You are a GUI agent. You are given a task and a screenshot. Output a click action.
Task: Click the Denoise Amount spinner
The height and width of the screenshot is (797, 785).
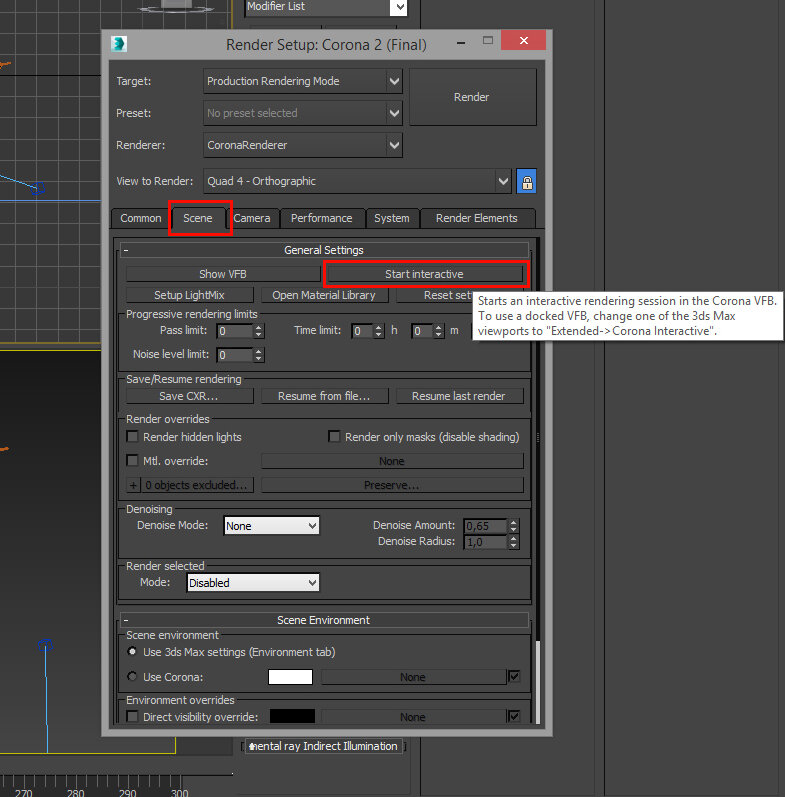tap(514, 526)
